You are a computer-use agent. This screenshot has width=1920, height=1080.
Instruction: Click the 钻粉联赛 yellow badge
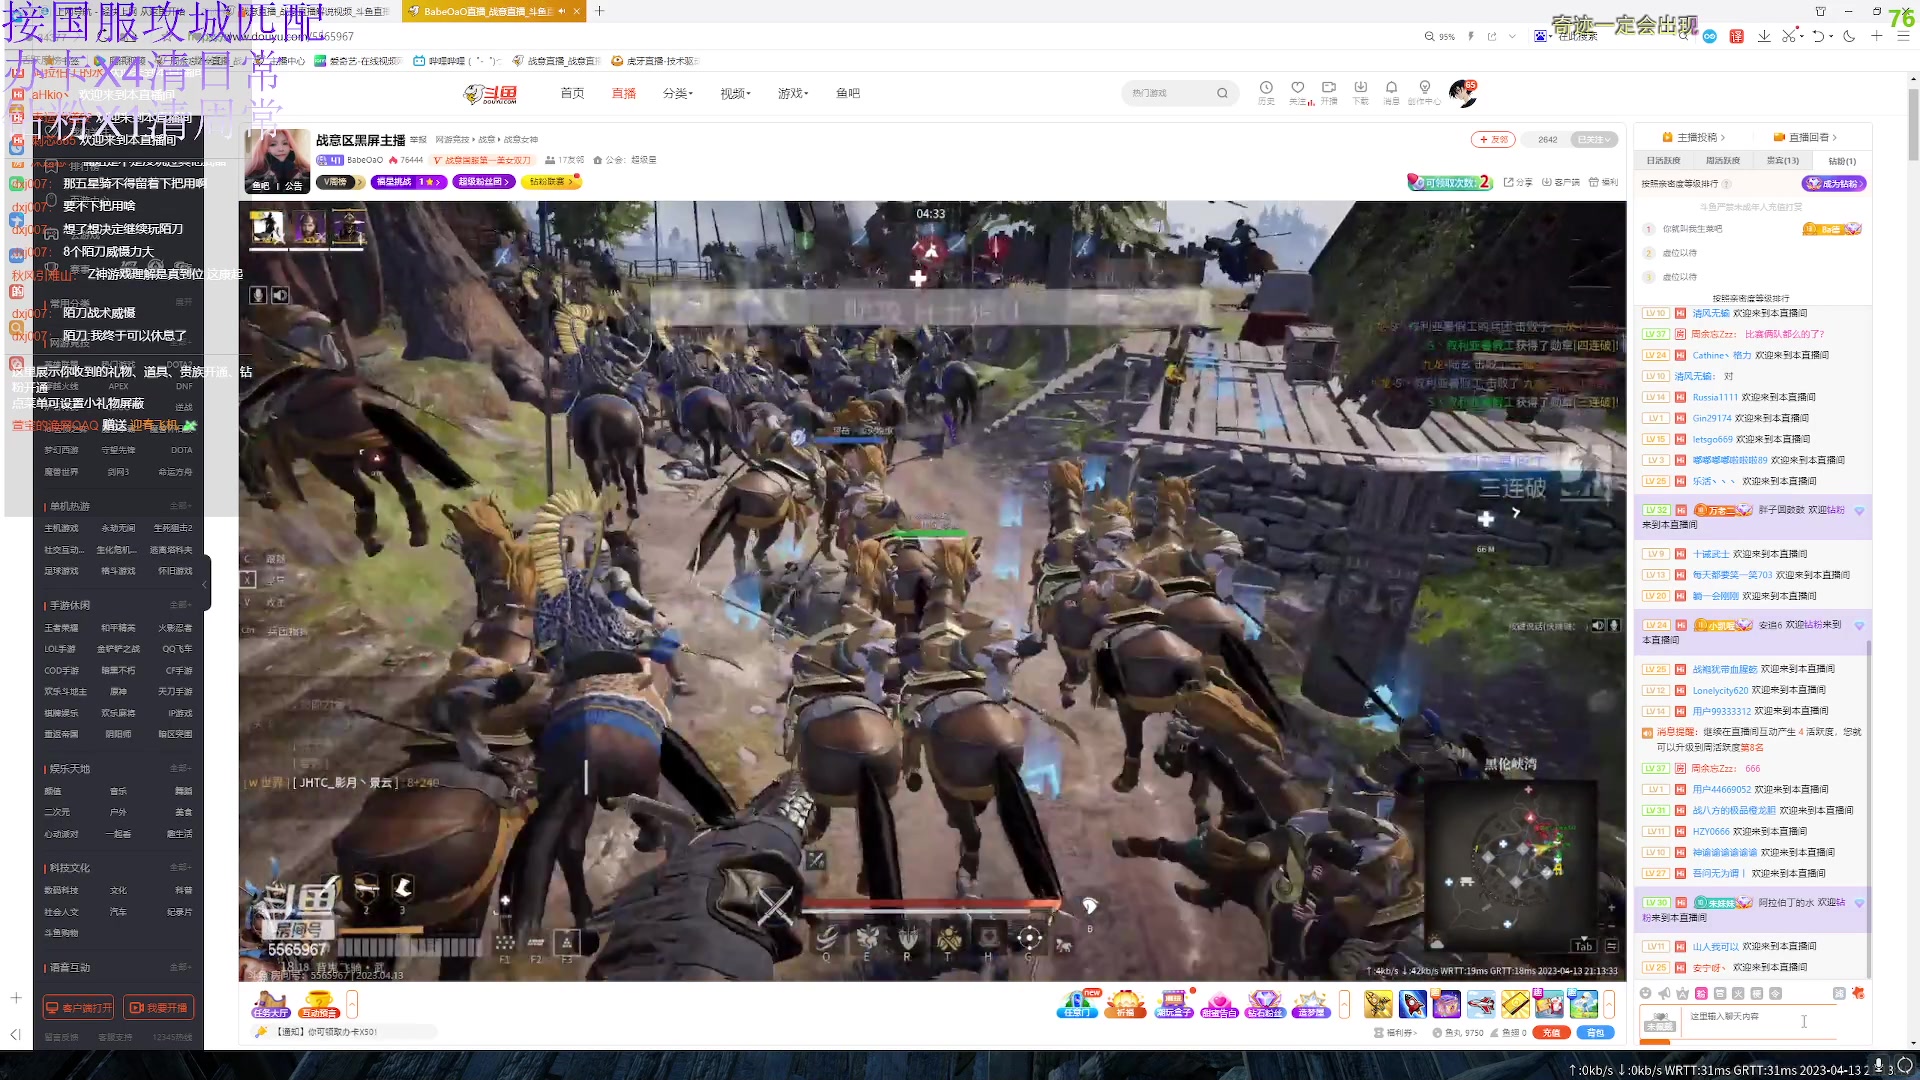pos(551,182)
